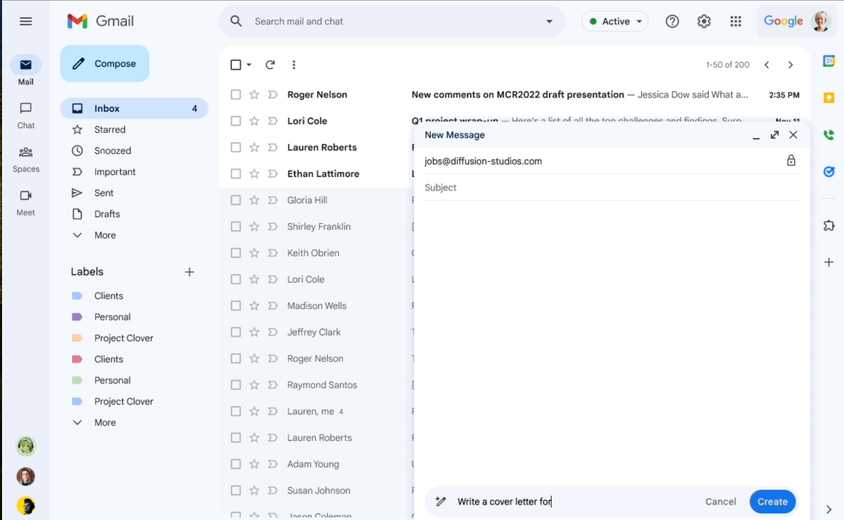
Task: Open Tasks in the right side panel
Action: [829, 172]
